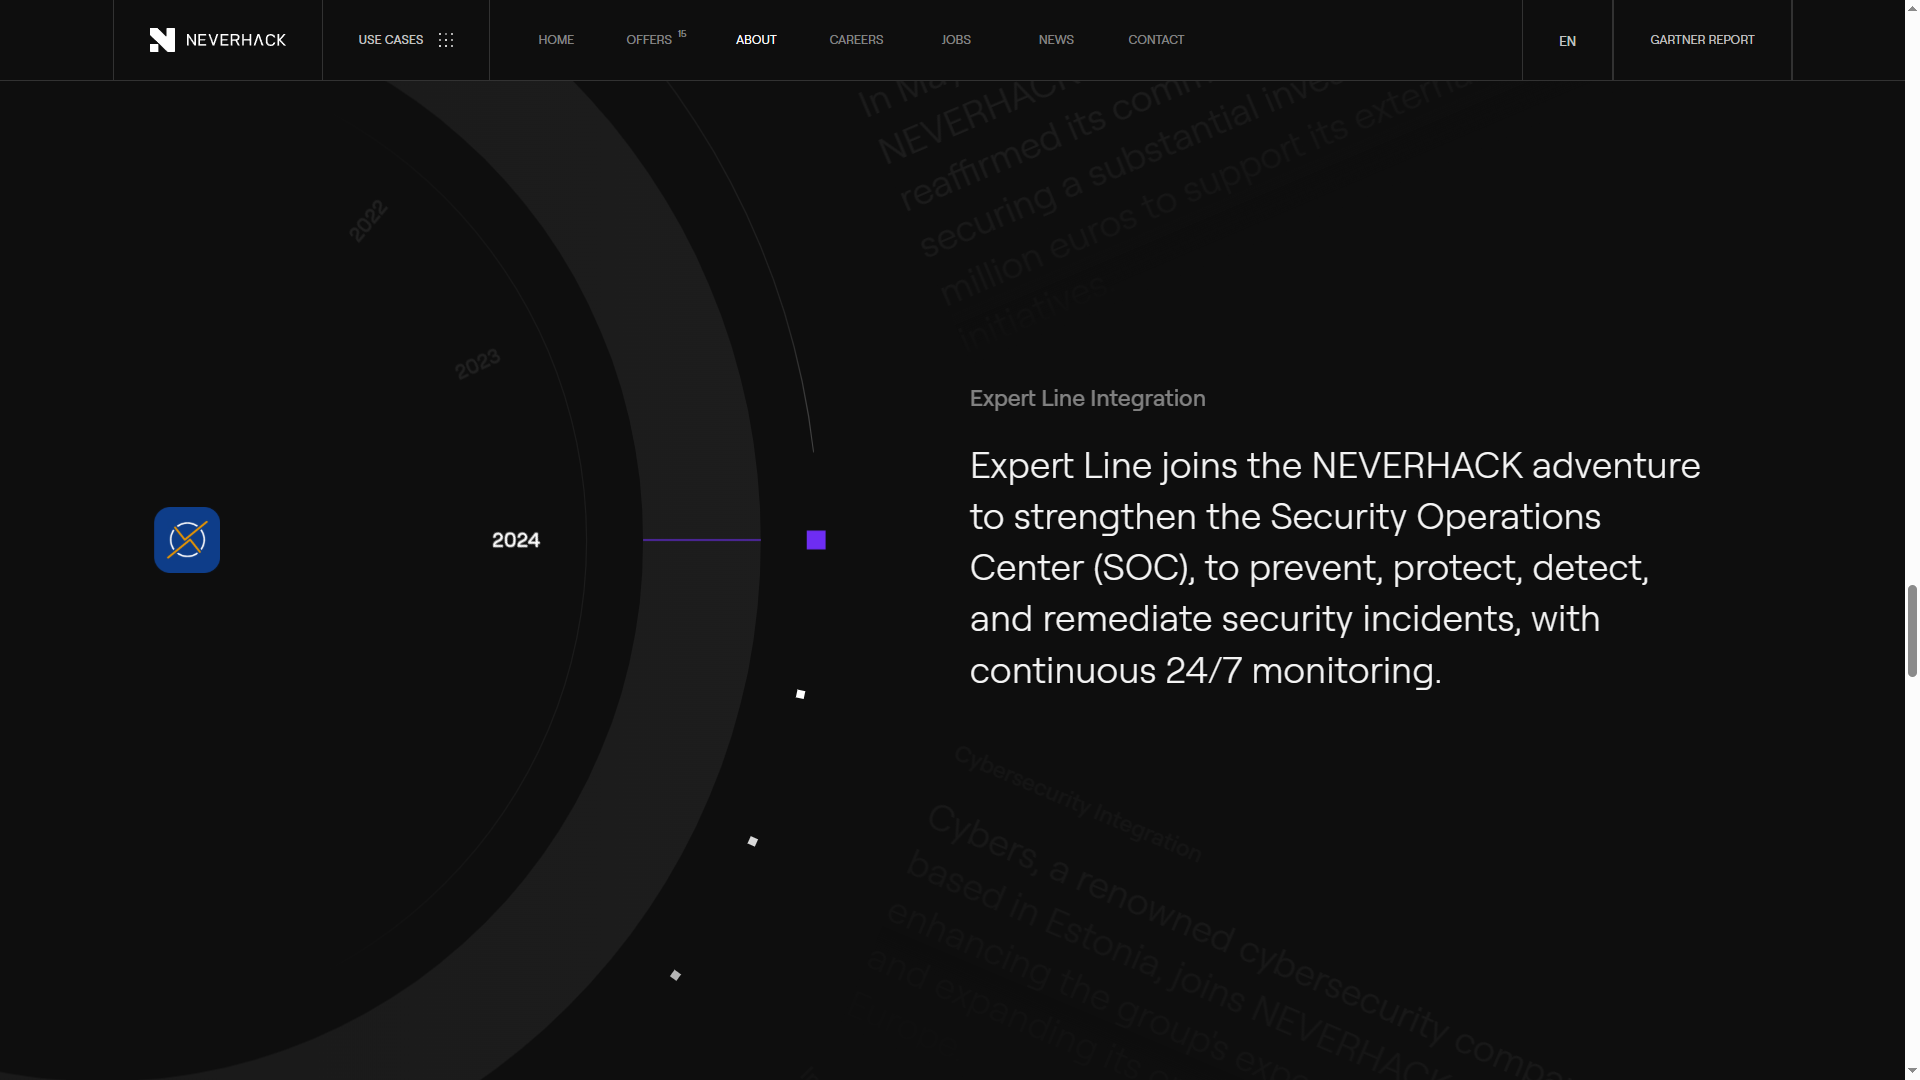Open the CAREERS menu item

(856, 40)
